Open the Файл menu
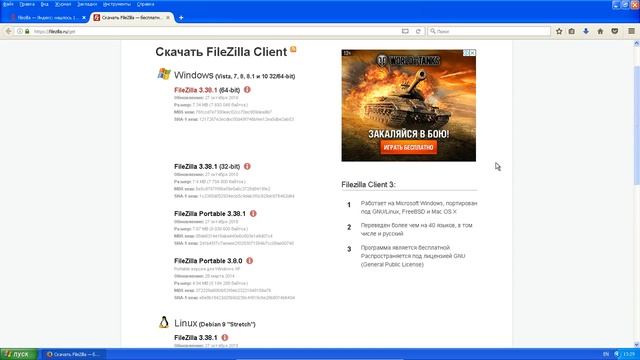The image size is (640, 360). click(8, 4)
